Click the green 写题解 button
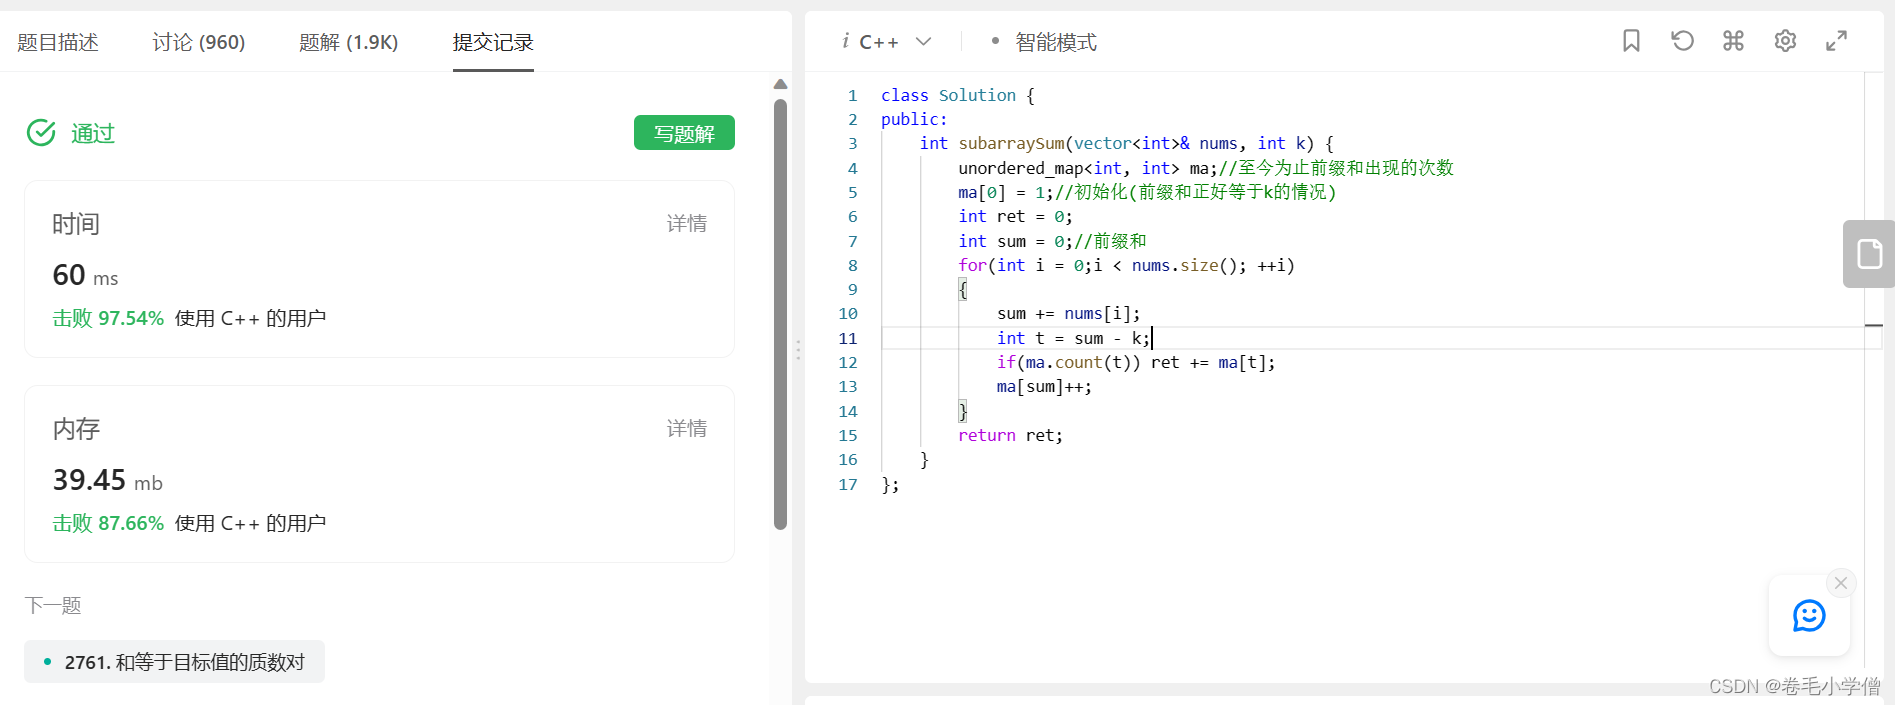 (684, 133)
